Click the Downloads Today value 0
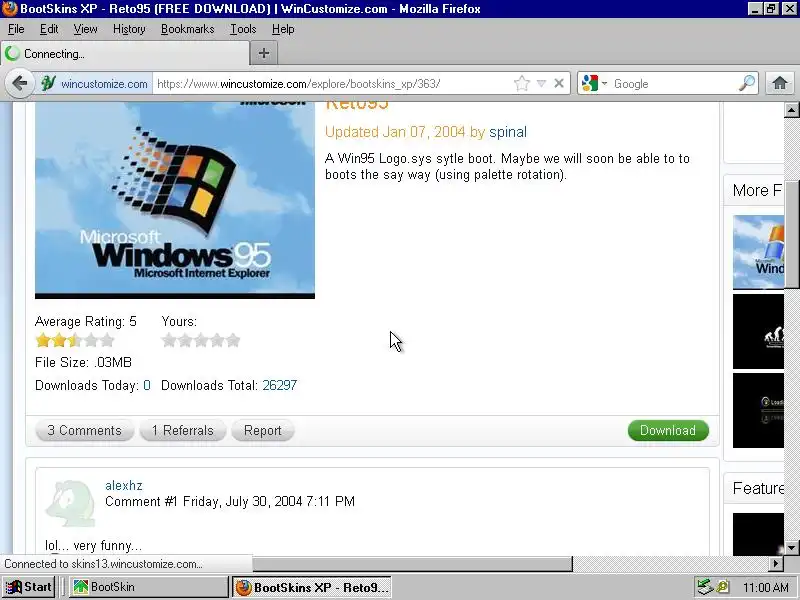Screen dimensions: 800x600 (147, 385)
